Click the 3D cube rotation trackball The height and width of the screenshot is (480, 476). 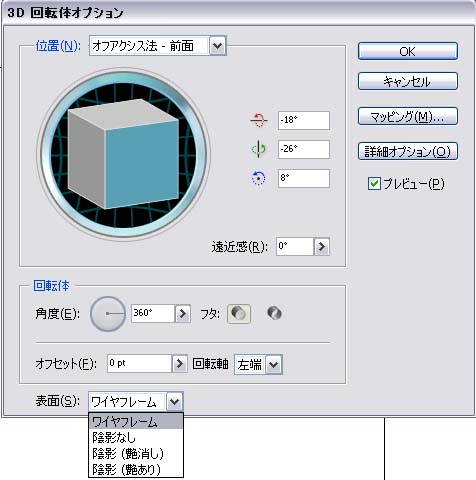(x=125, y=154)
